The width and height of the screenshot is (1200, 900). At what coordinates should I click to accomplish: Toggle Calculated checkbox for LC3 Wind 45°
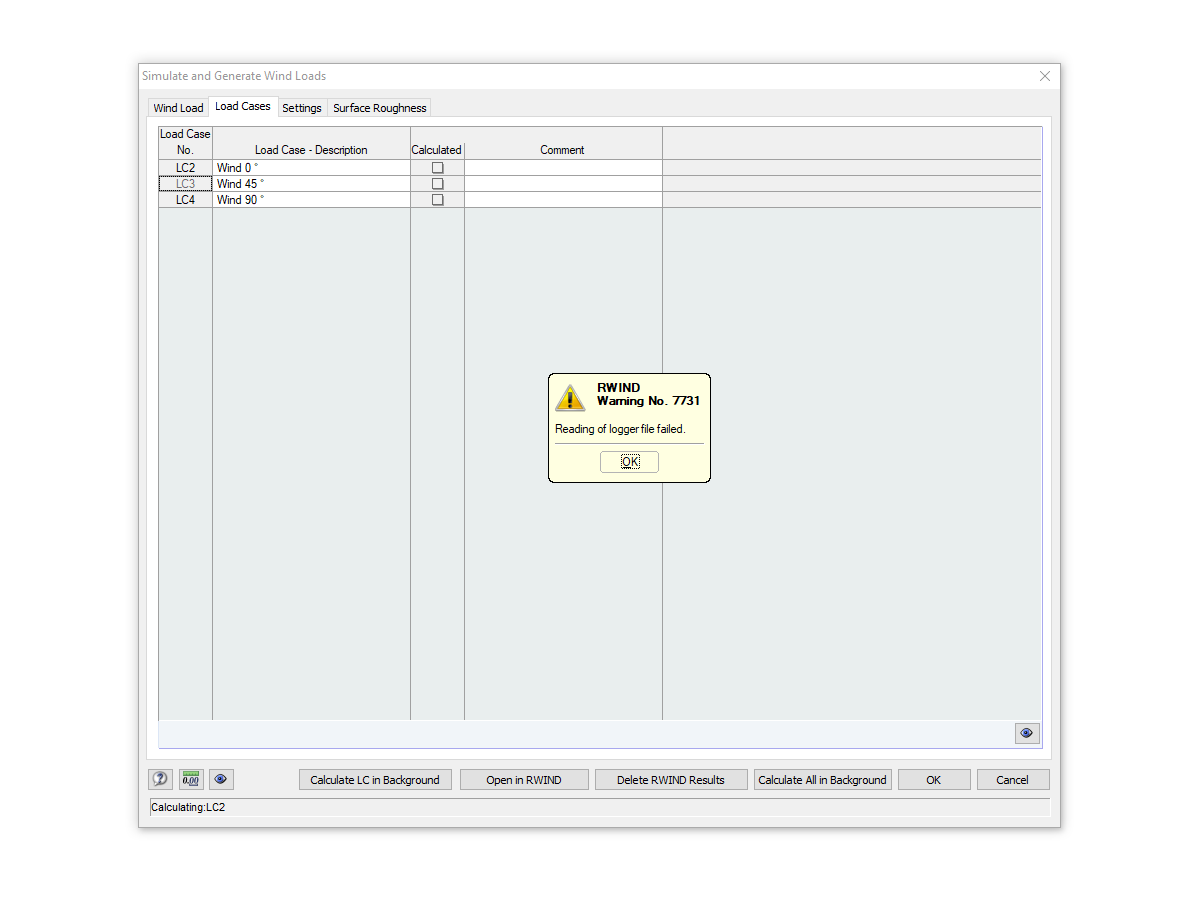pyautogui.click(x=437, y=184)
